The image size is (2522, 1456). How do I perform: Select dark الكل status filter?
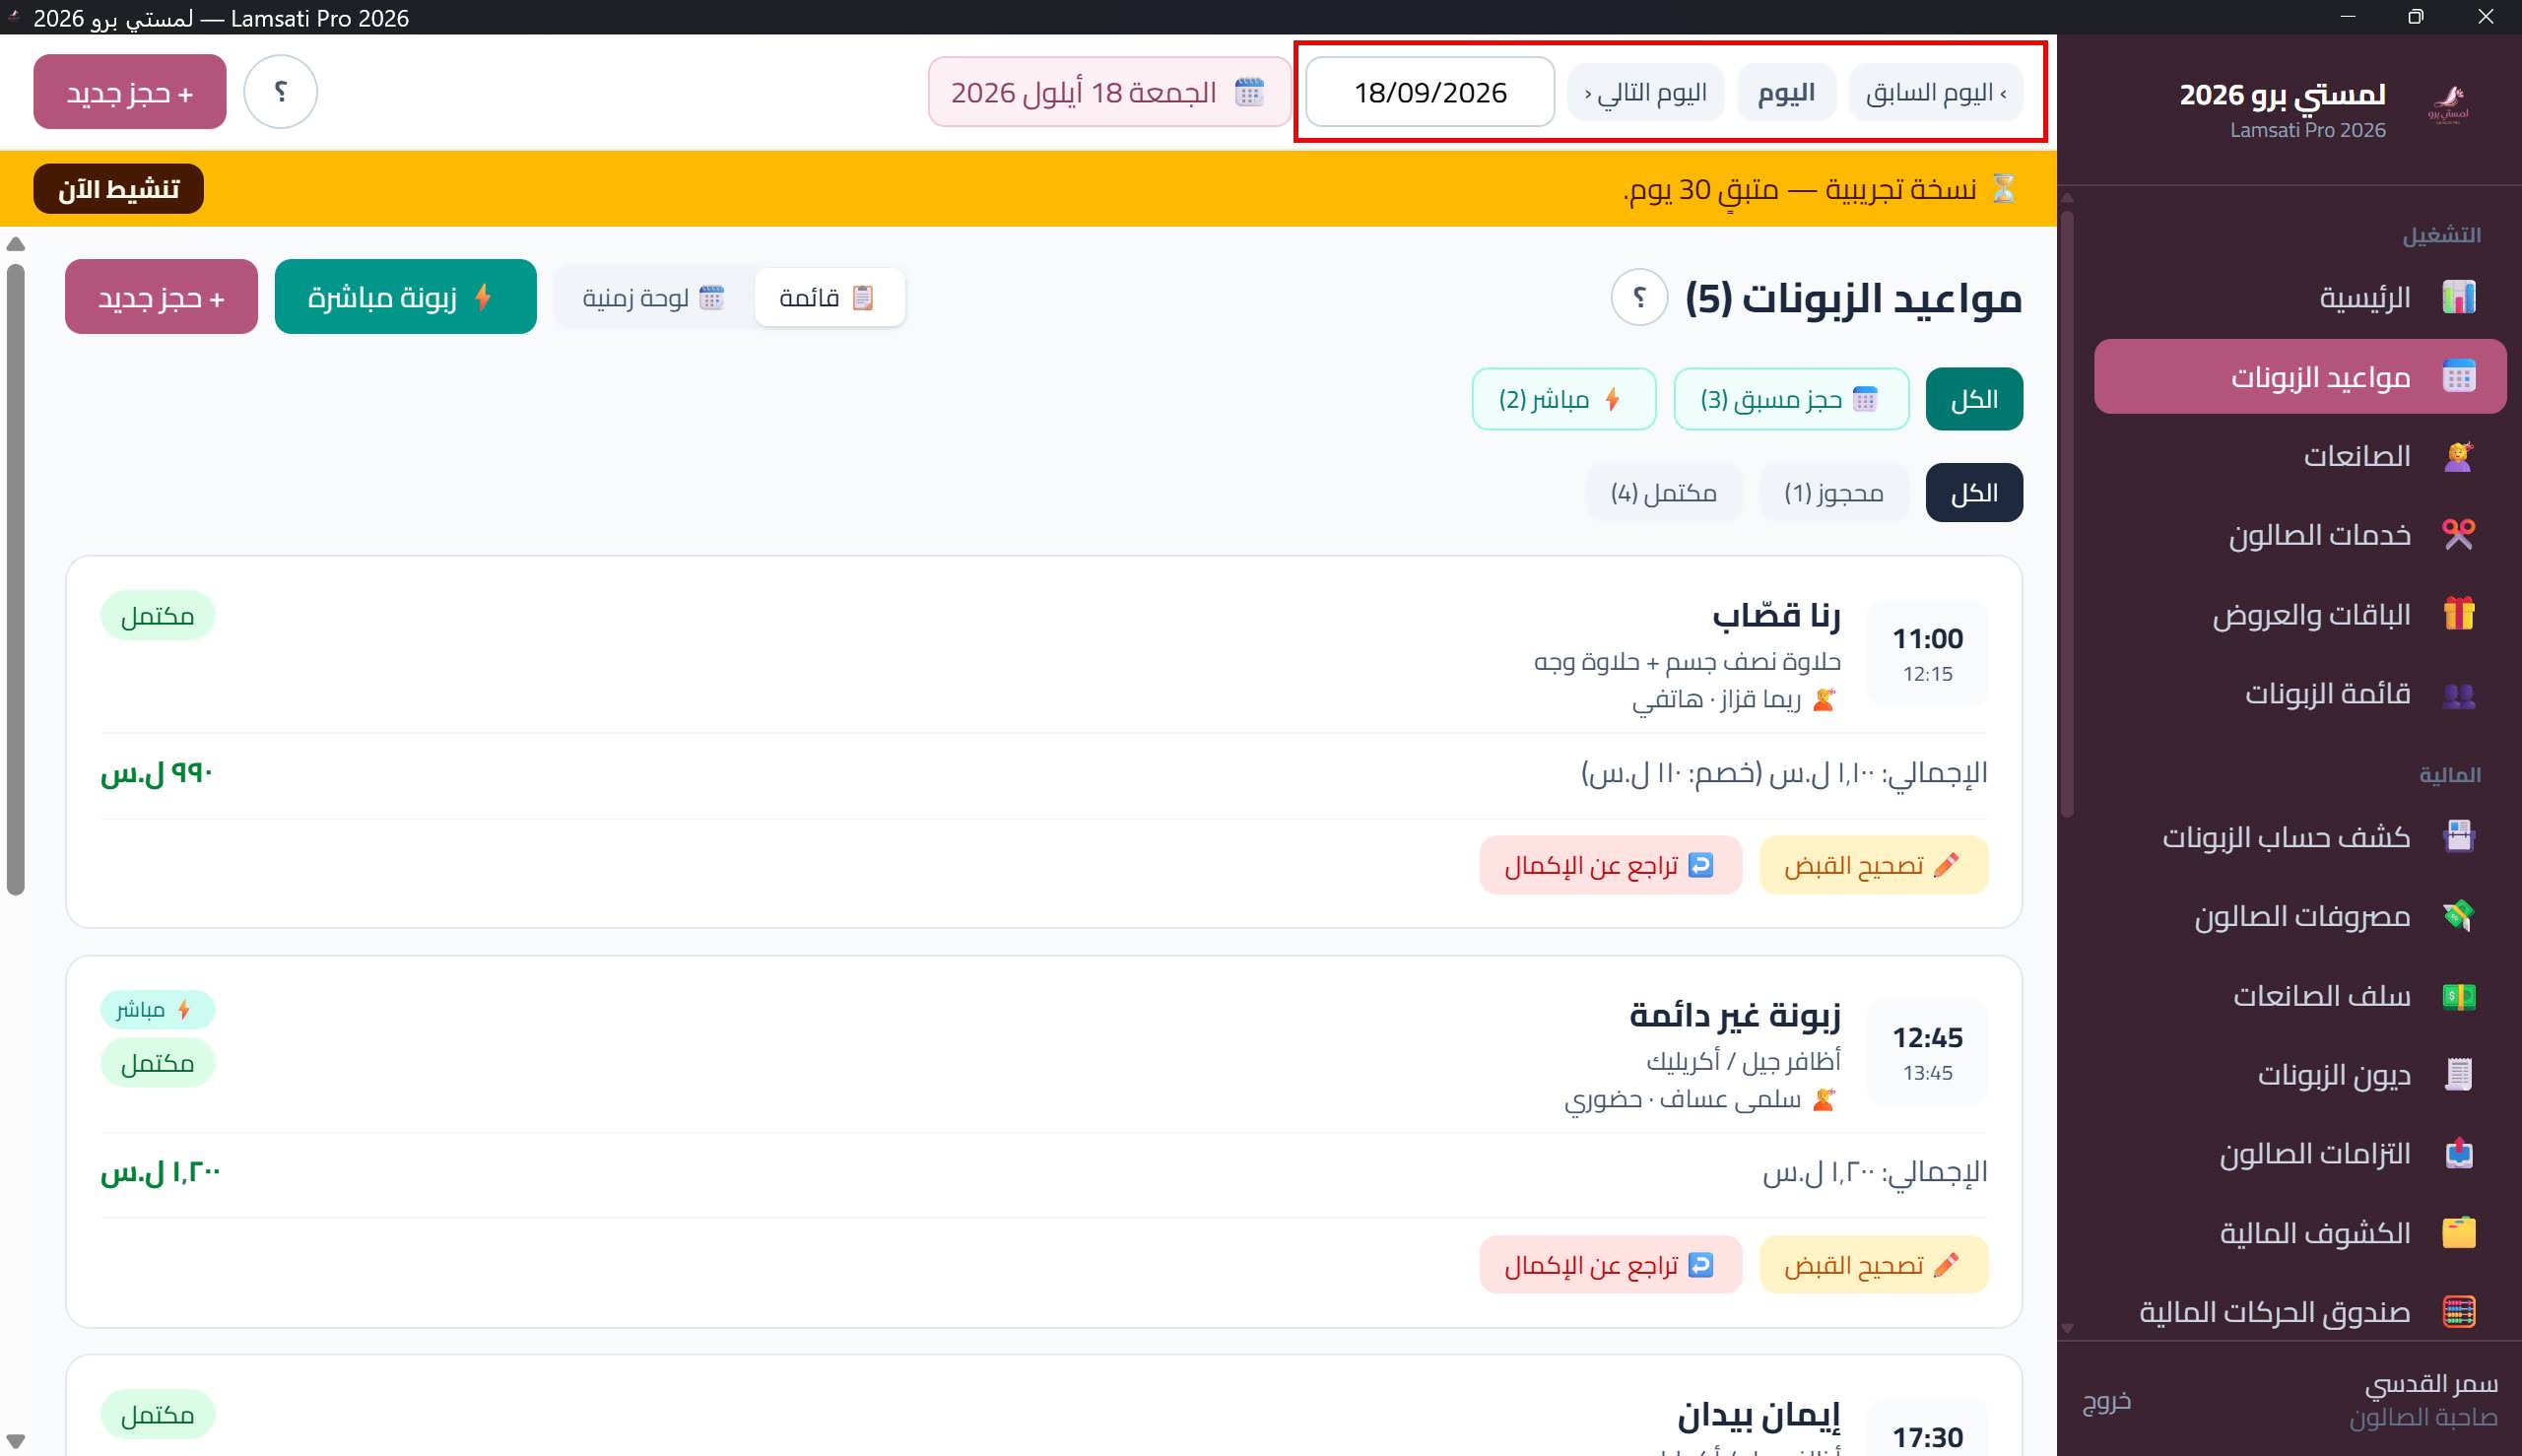[x=1974, y=493]
